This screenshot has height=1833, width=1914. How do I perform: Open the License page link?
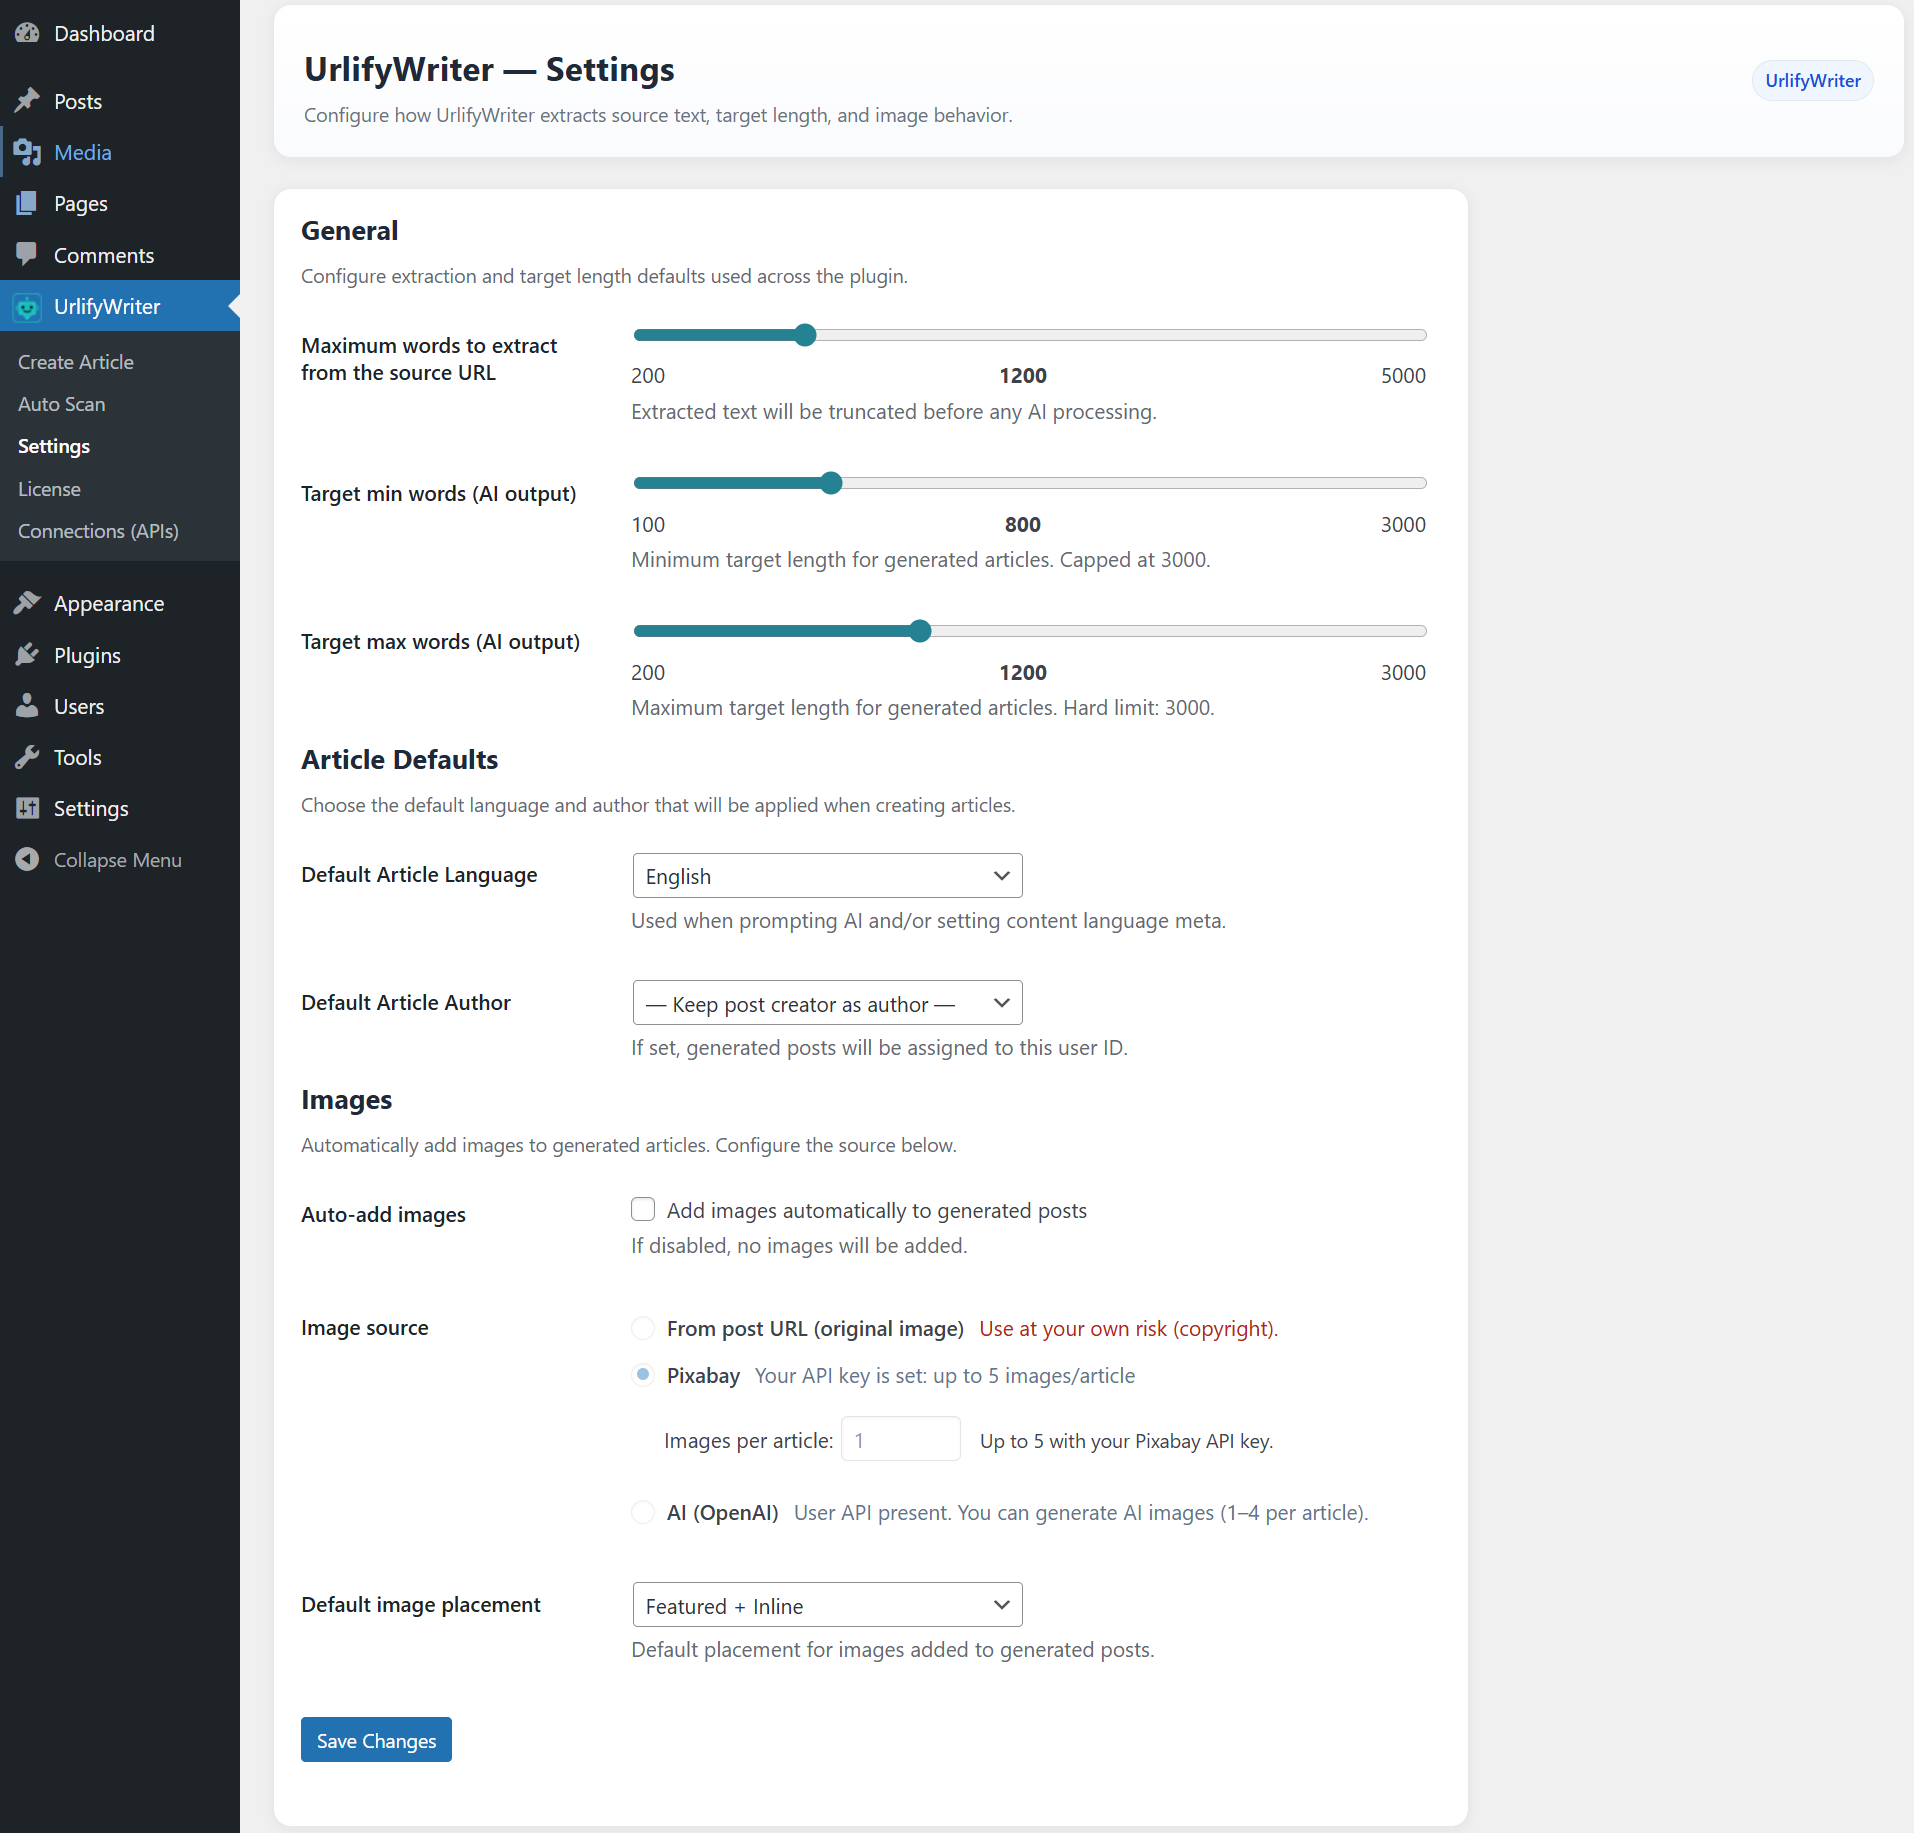[x=48, y=488]
